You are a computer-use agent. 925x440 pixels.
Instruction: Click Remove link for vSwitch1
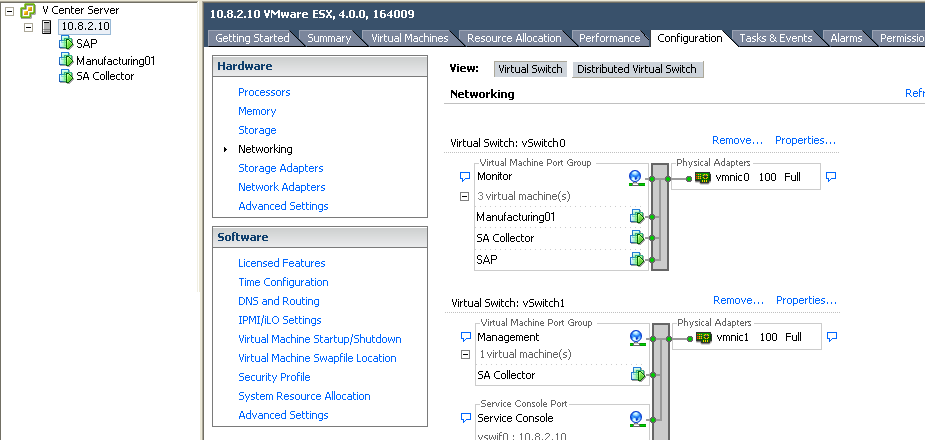coord(737,300)
